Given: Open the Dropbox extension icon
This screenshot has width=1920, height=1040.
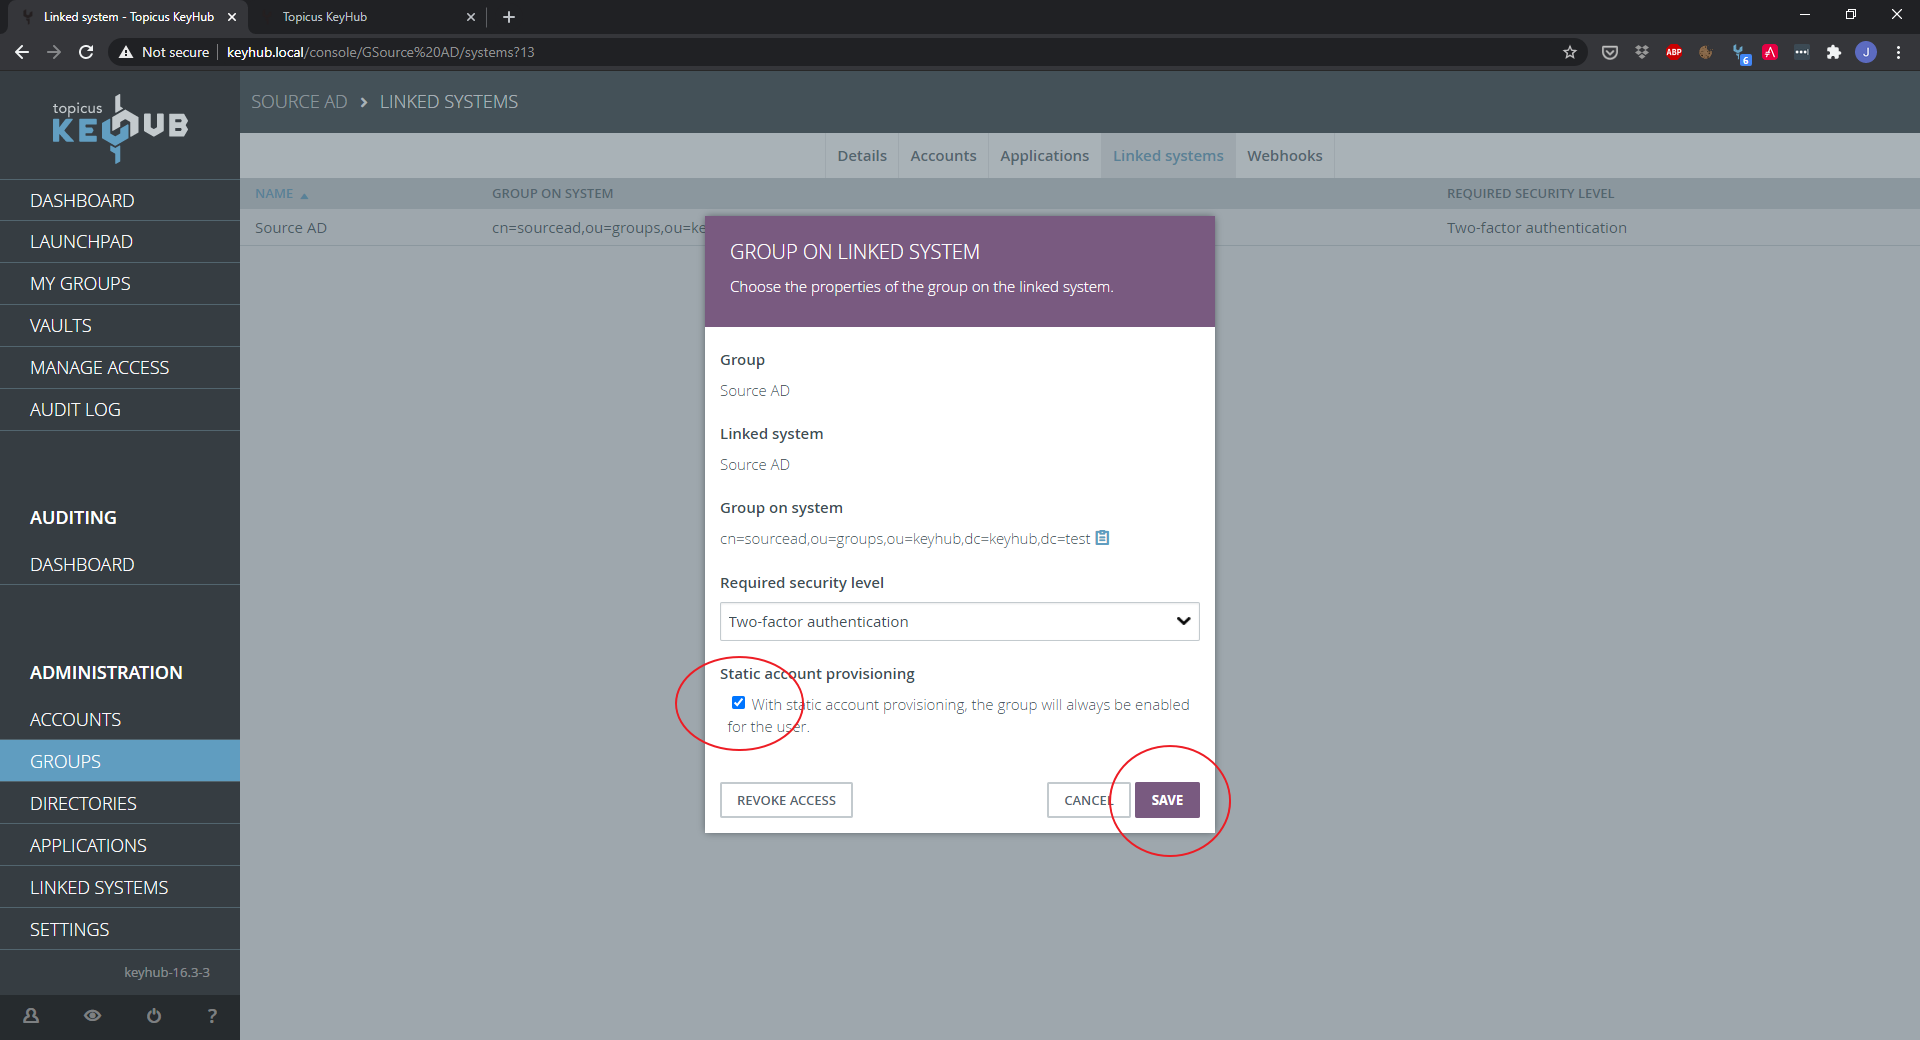Looking at the screenshot, I should (1642, 52).
